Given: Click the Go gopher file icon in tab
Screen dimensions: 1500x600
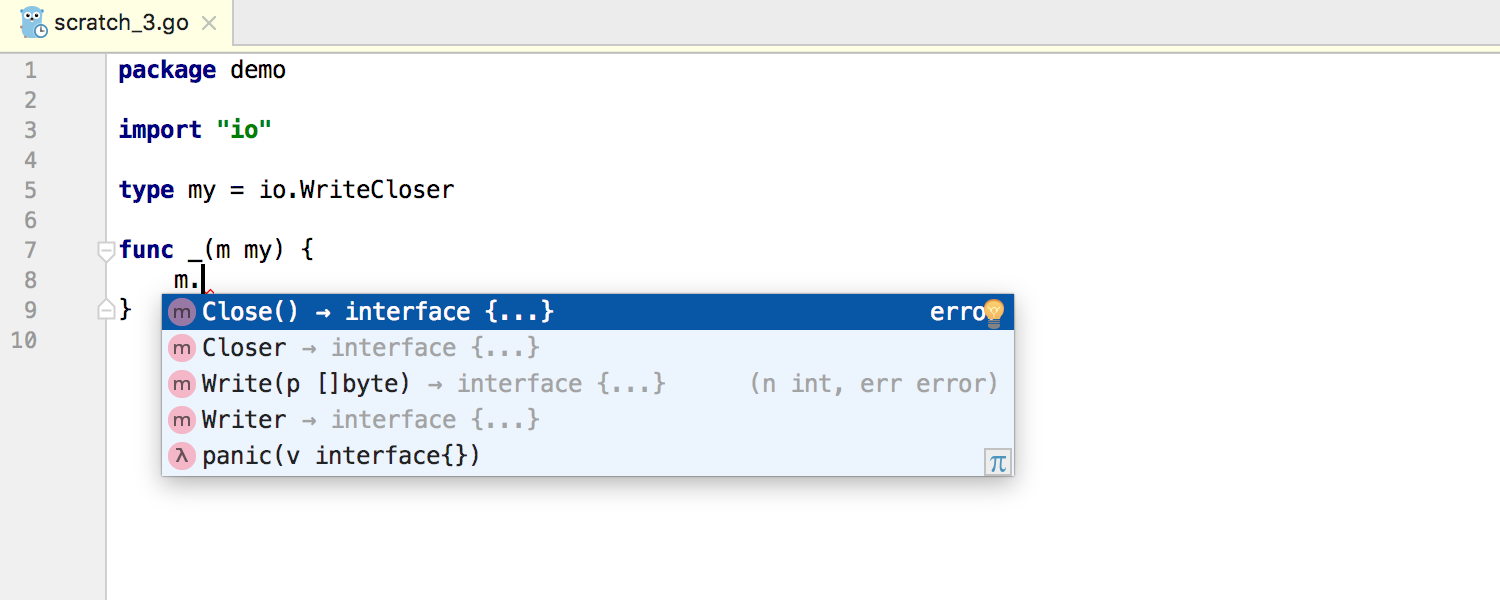Looking at the screenshot, I should click(33, 22).
